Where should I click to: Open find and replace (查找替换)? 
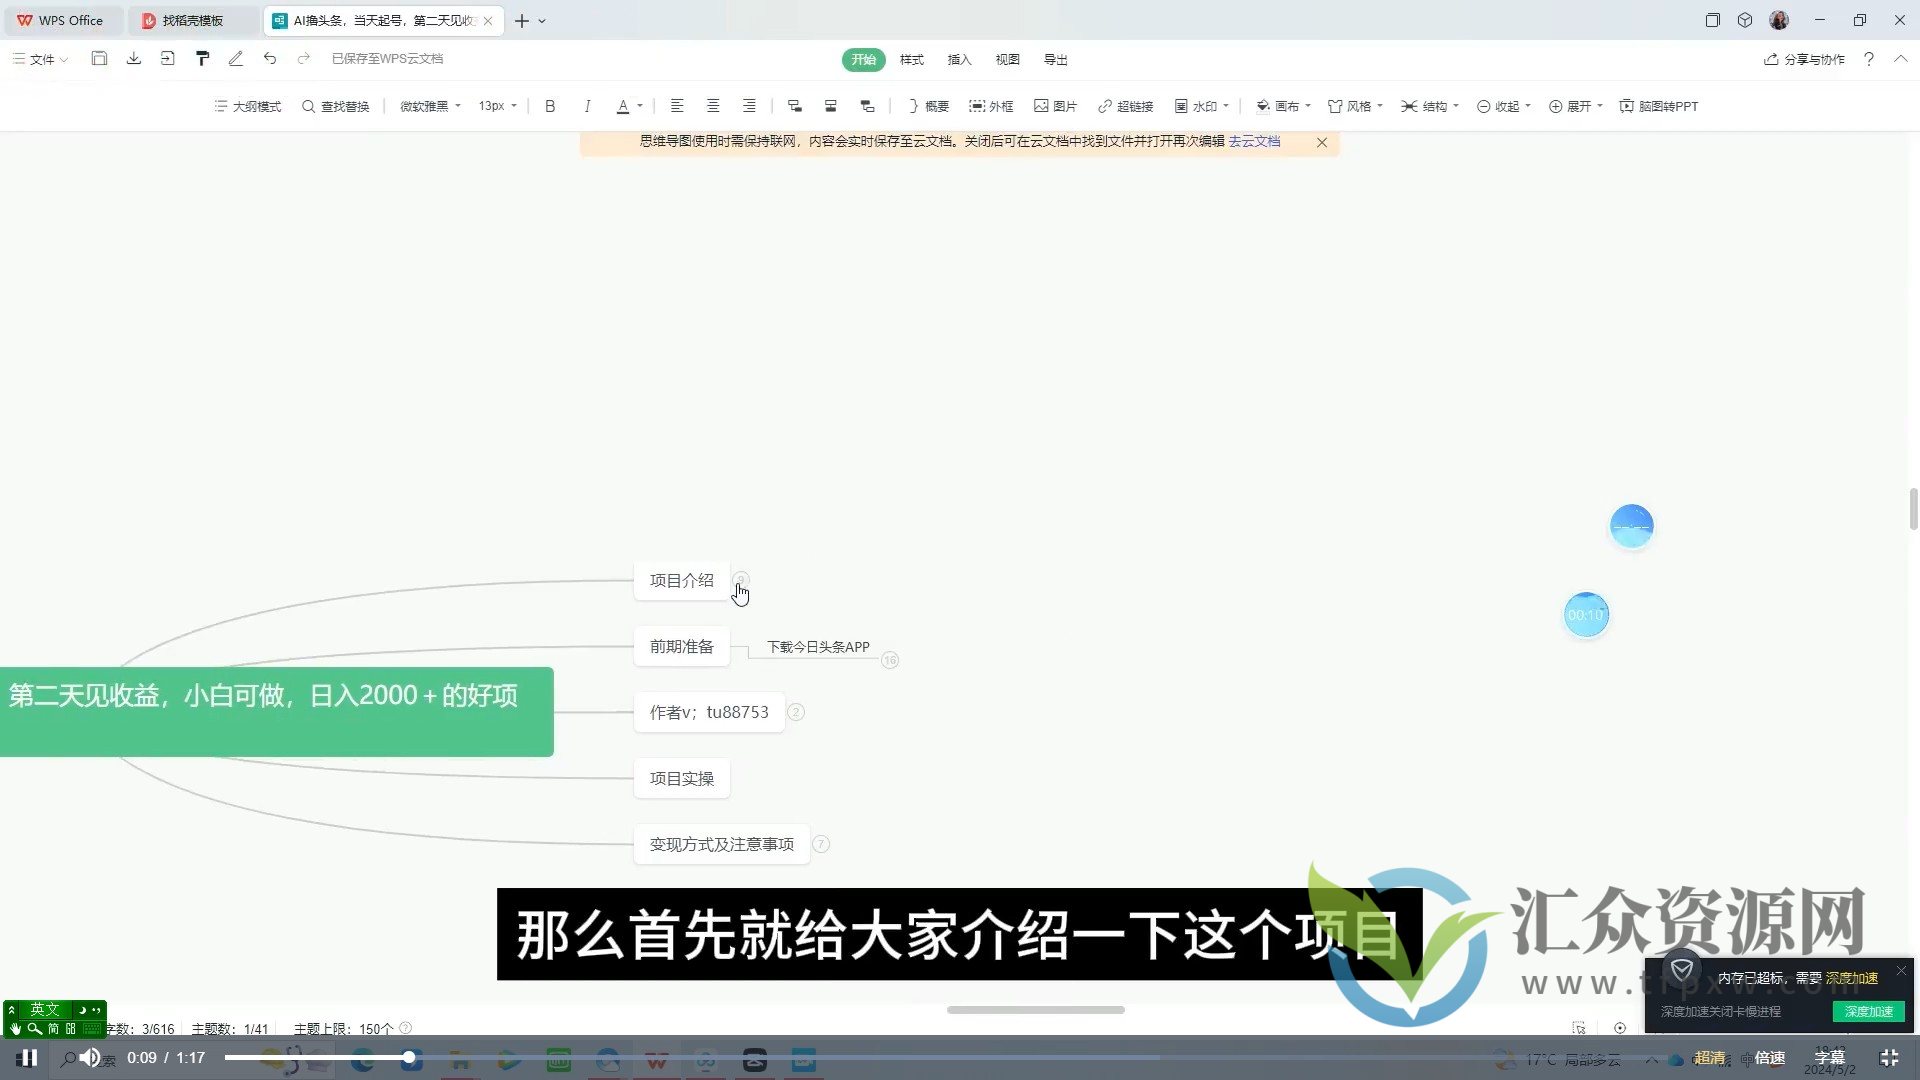(x=336, y=106)
